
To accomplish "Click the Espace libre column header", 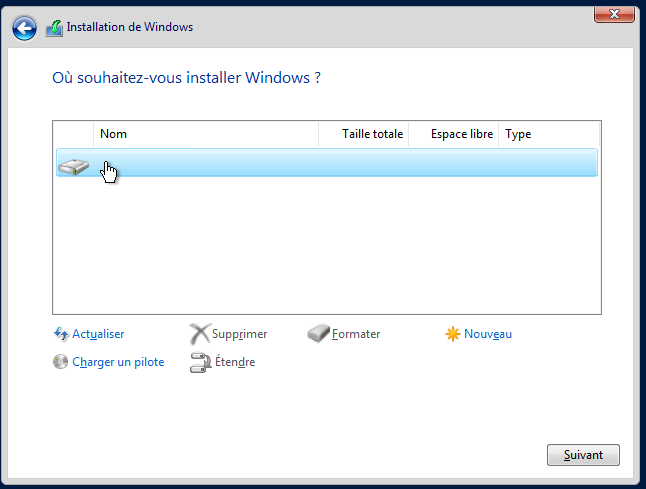I will coord(453,134).
